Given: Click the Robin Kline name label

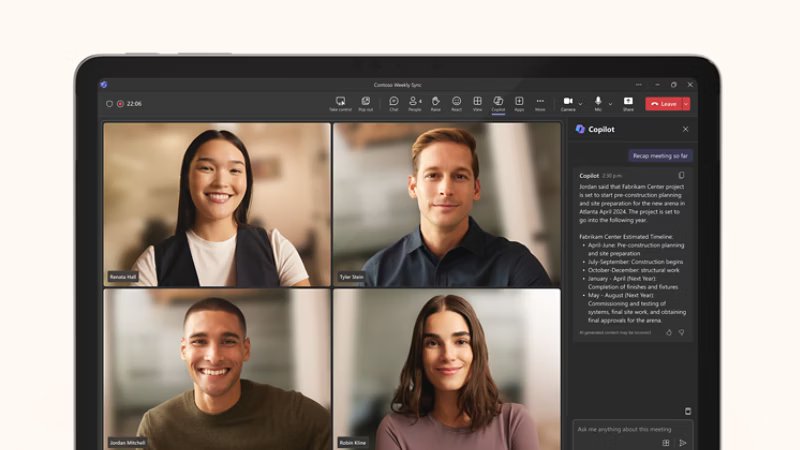Looking at the screenshot, I should click(x=353, y=442).
